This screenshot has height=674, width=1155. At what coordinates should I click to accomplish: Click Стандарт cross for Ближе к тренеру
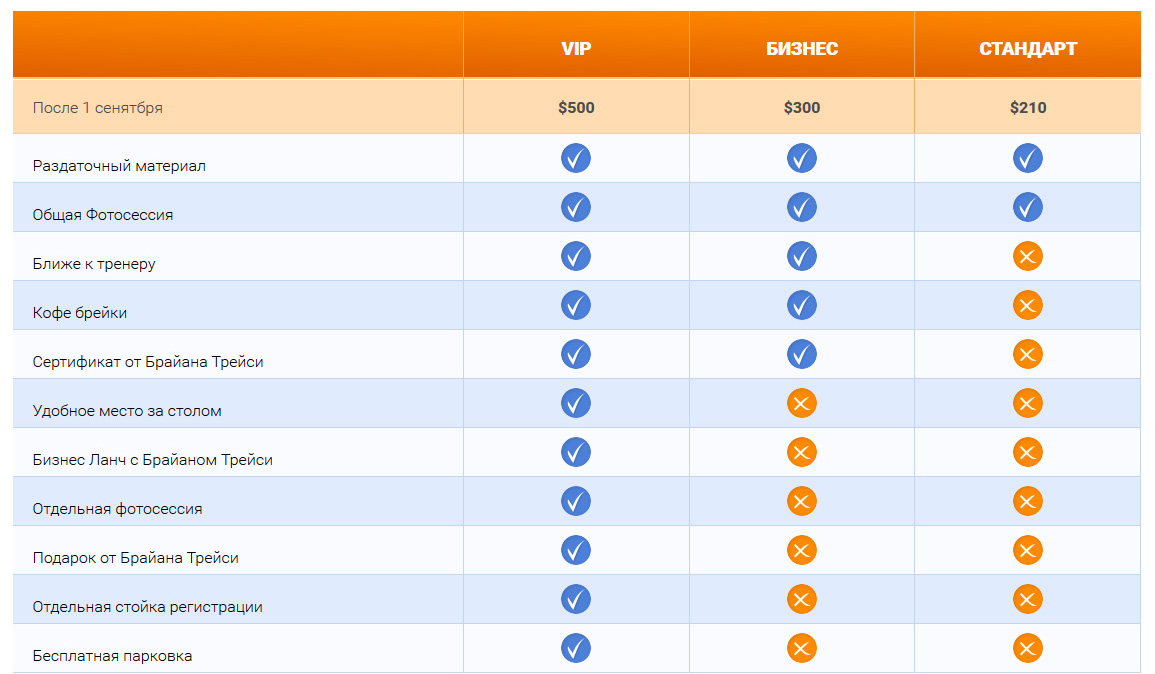tap(1028, 256)
